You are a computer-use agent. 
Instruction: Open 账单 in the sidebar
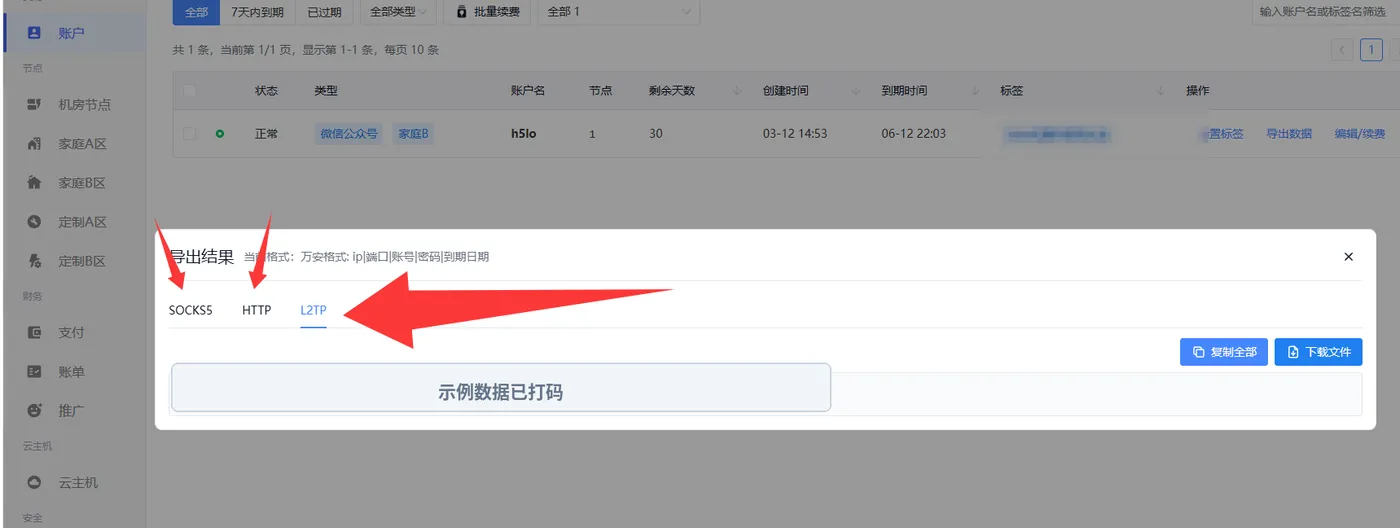point(75,372)
